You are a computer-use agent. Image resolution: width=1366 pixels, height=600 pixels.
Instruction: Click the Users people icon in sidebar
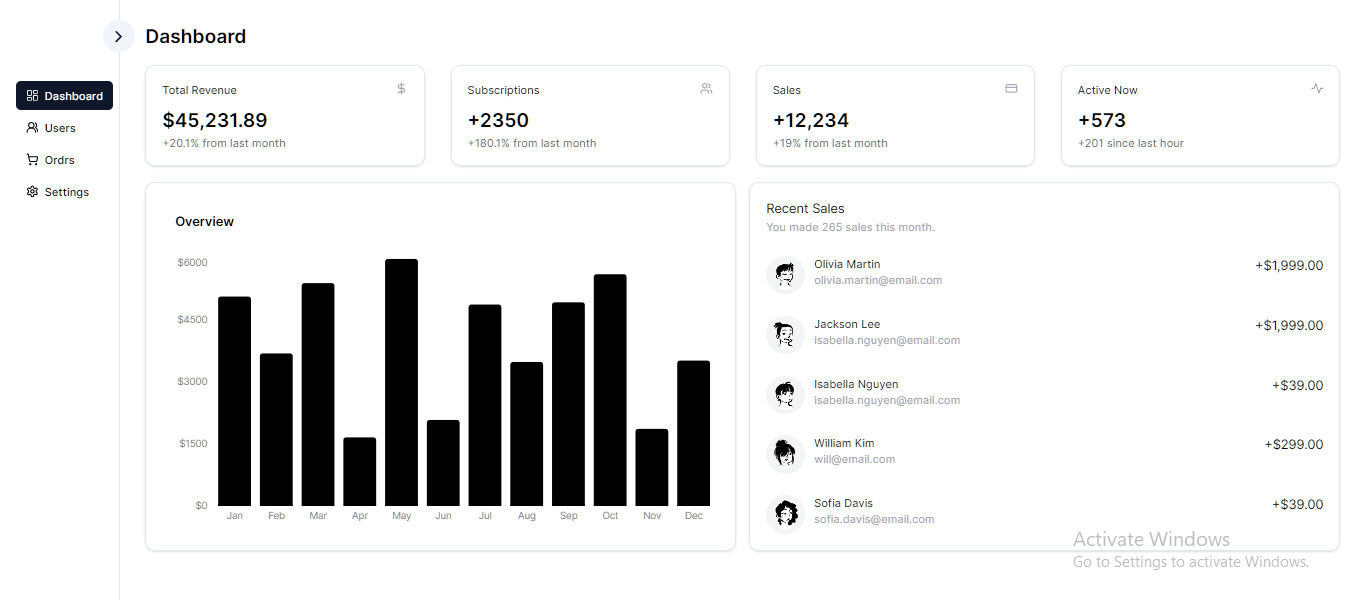[x=32, y=128]
